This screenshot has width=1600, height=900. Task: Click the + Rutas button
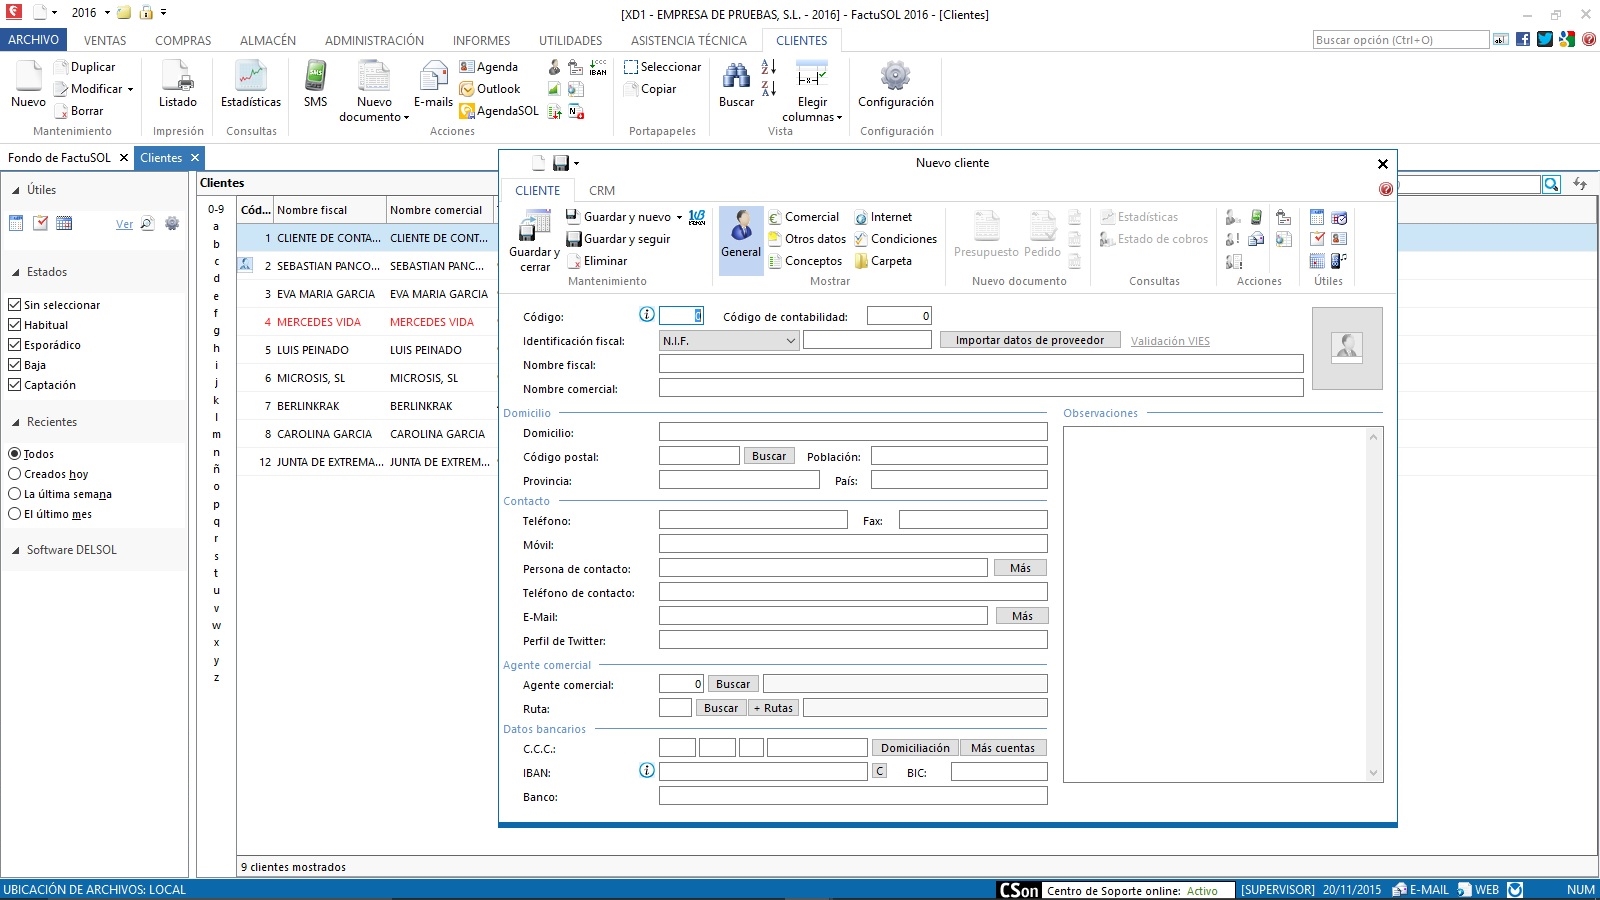(x=773, y=708)
